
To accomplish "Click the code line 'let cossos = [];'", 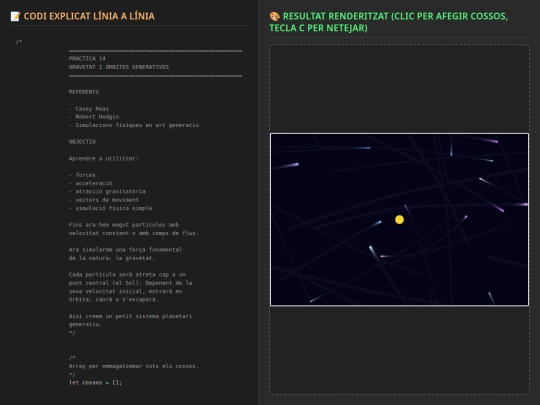I will pyautogui.click(x=95, y=383).
